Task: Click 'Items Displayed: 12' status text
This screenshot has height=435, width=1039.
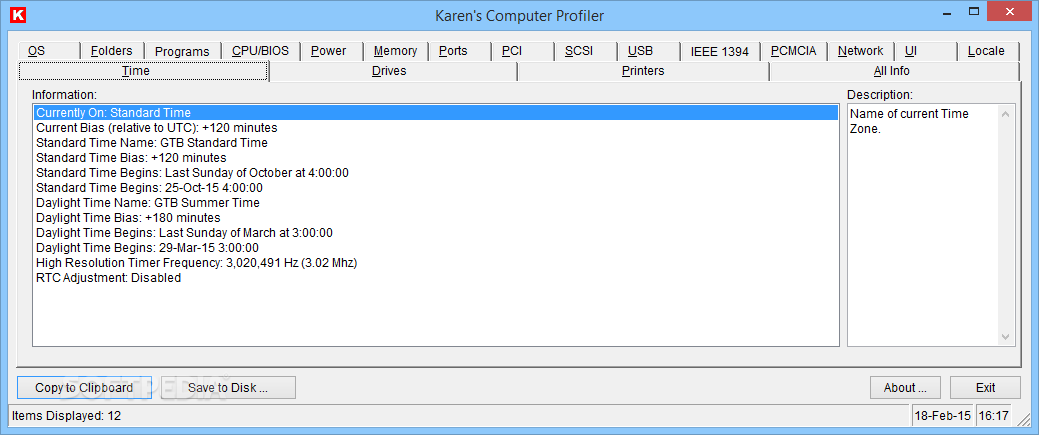Action: (66, 416)
